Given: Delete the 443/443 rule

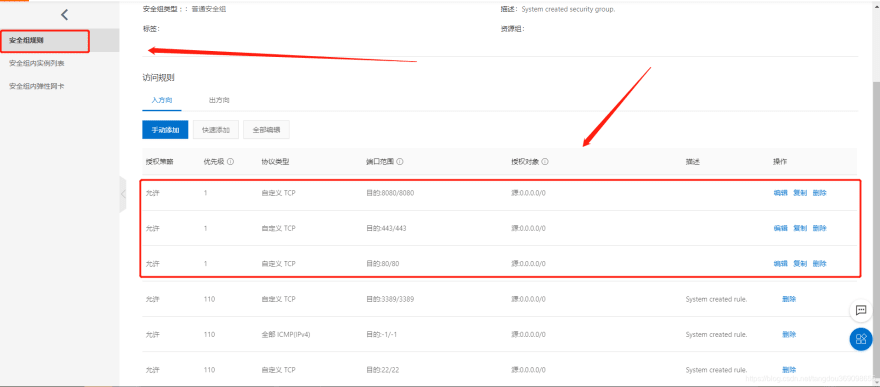Looking at the screenshot, I should (x=819, y=228).
